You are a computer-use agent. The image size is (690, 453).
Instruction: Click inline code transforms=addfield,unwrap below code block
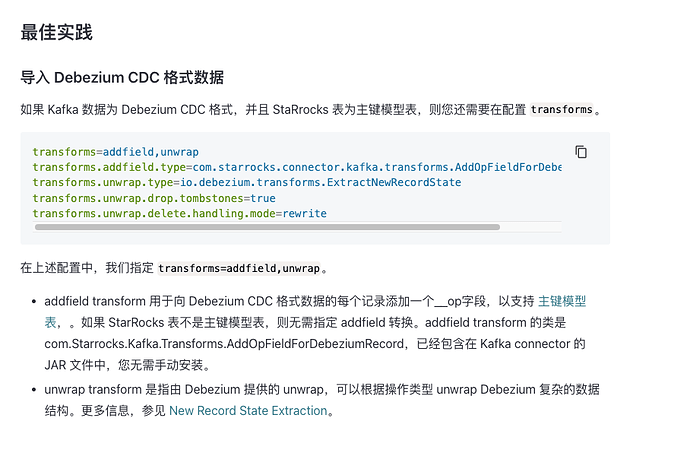(x=239, y=268)
